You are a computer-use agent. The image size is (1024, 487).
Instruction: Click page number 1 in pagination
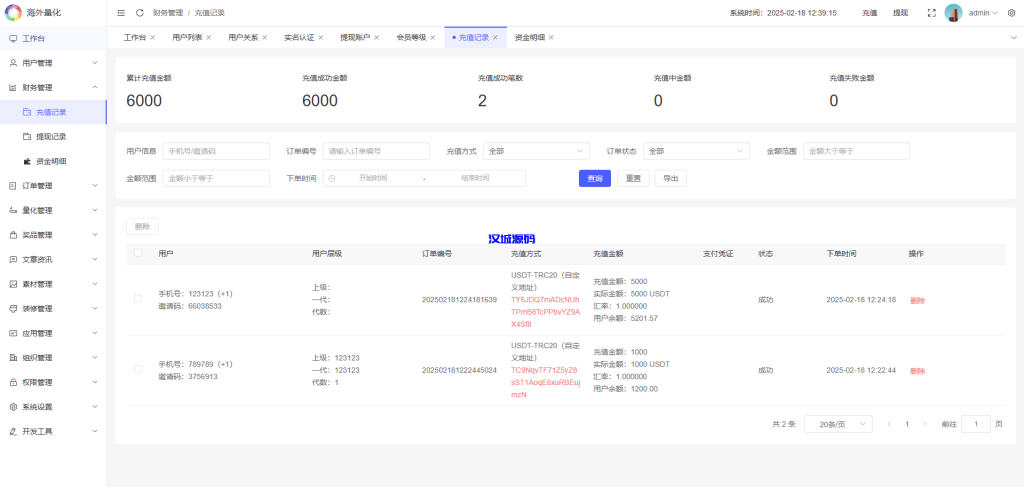907,424
